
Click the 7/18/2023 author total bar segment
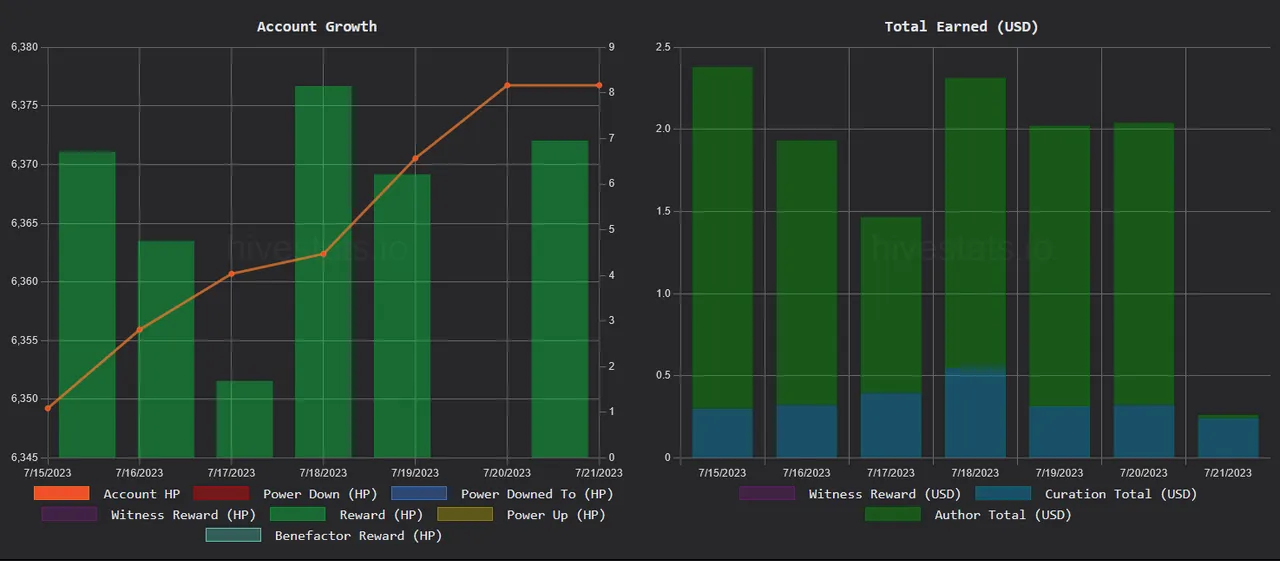tap(975, 223)
